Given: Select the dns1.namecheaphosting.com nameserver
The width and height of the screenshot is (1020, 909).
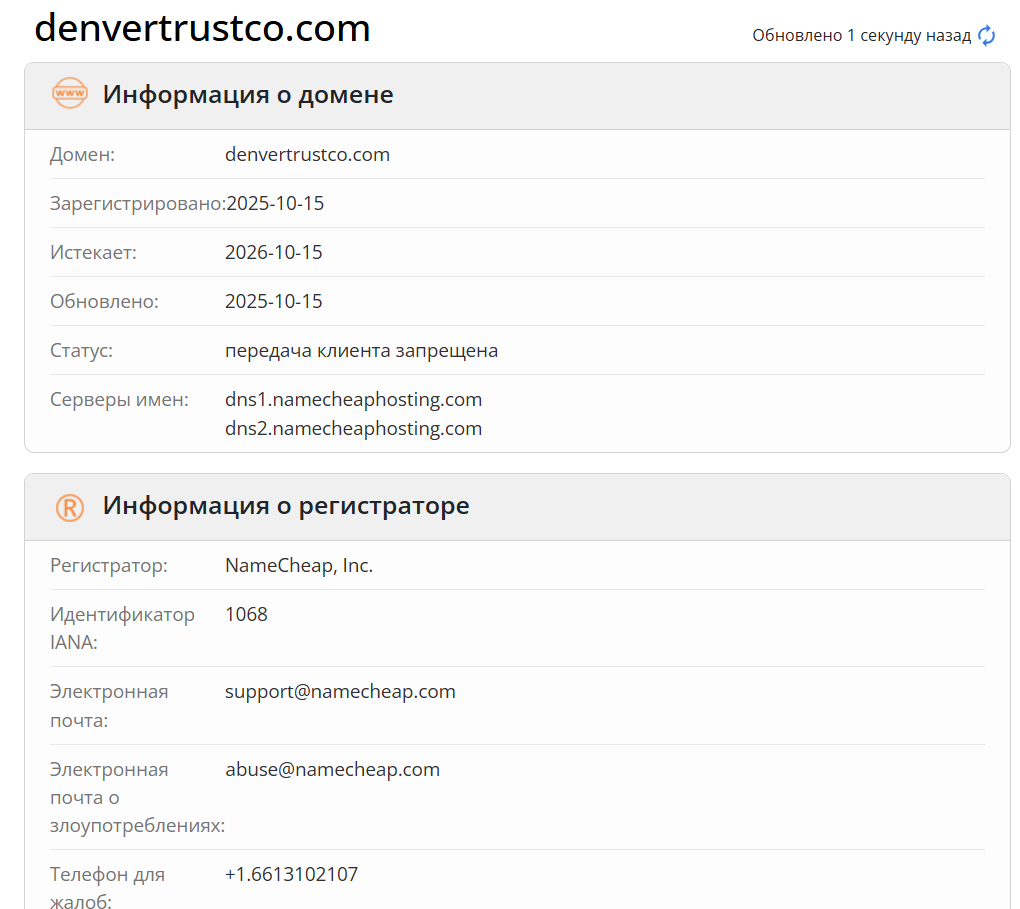Looking at the screenshot, I should (353, 399).
